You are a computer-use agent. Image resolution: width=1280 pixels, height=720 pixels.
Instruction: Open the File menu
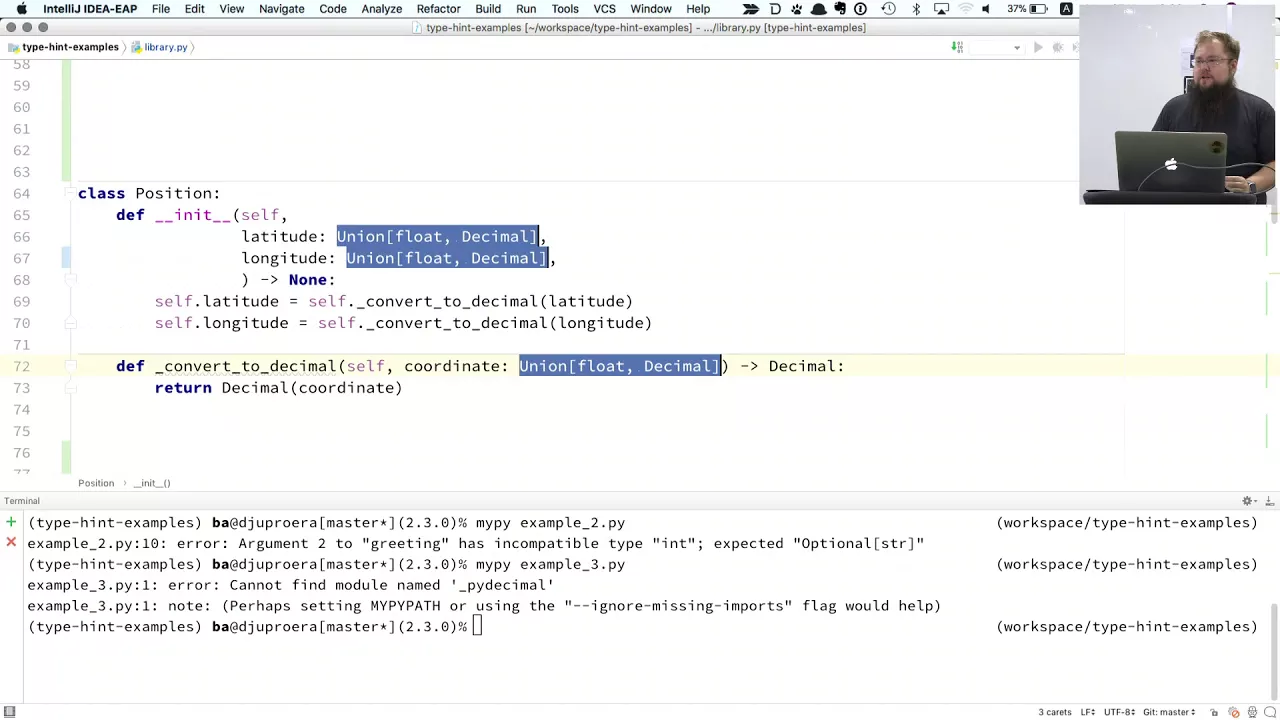coord(160,9)
